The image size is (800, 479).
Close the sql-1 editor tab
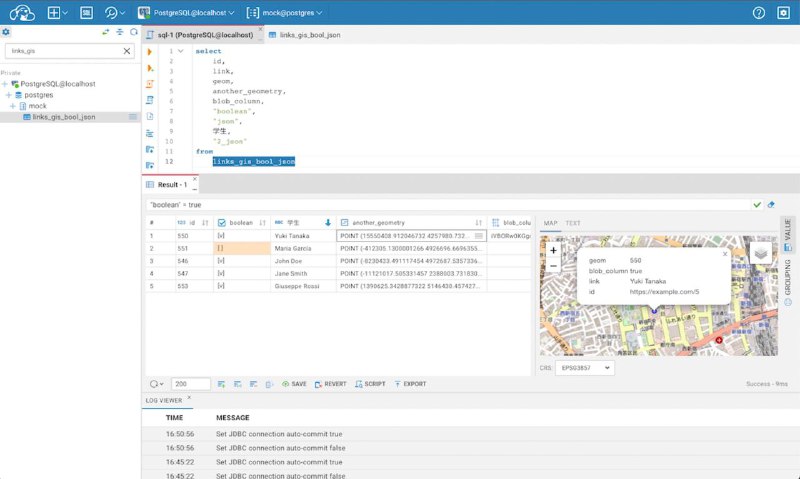coord(260,29)
